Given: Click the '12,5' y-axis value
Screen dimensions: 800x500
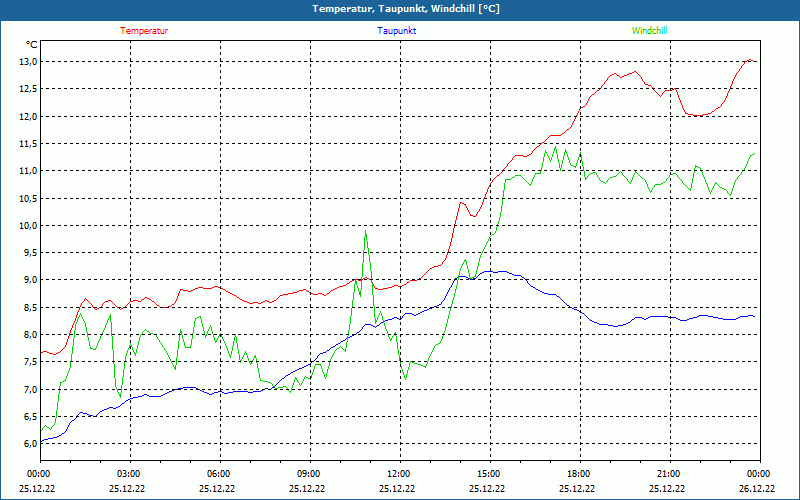Looking at the screenshot, I should pos(28,89).
